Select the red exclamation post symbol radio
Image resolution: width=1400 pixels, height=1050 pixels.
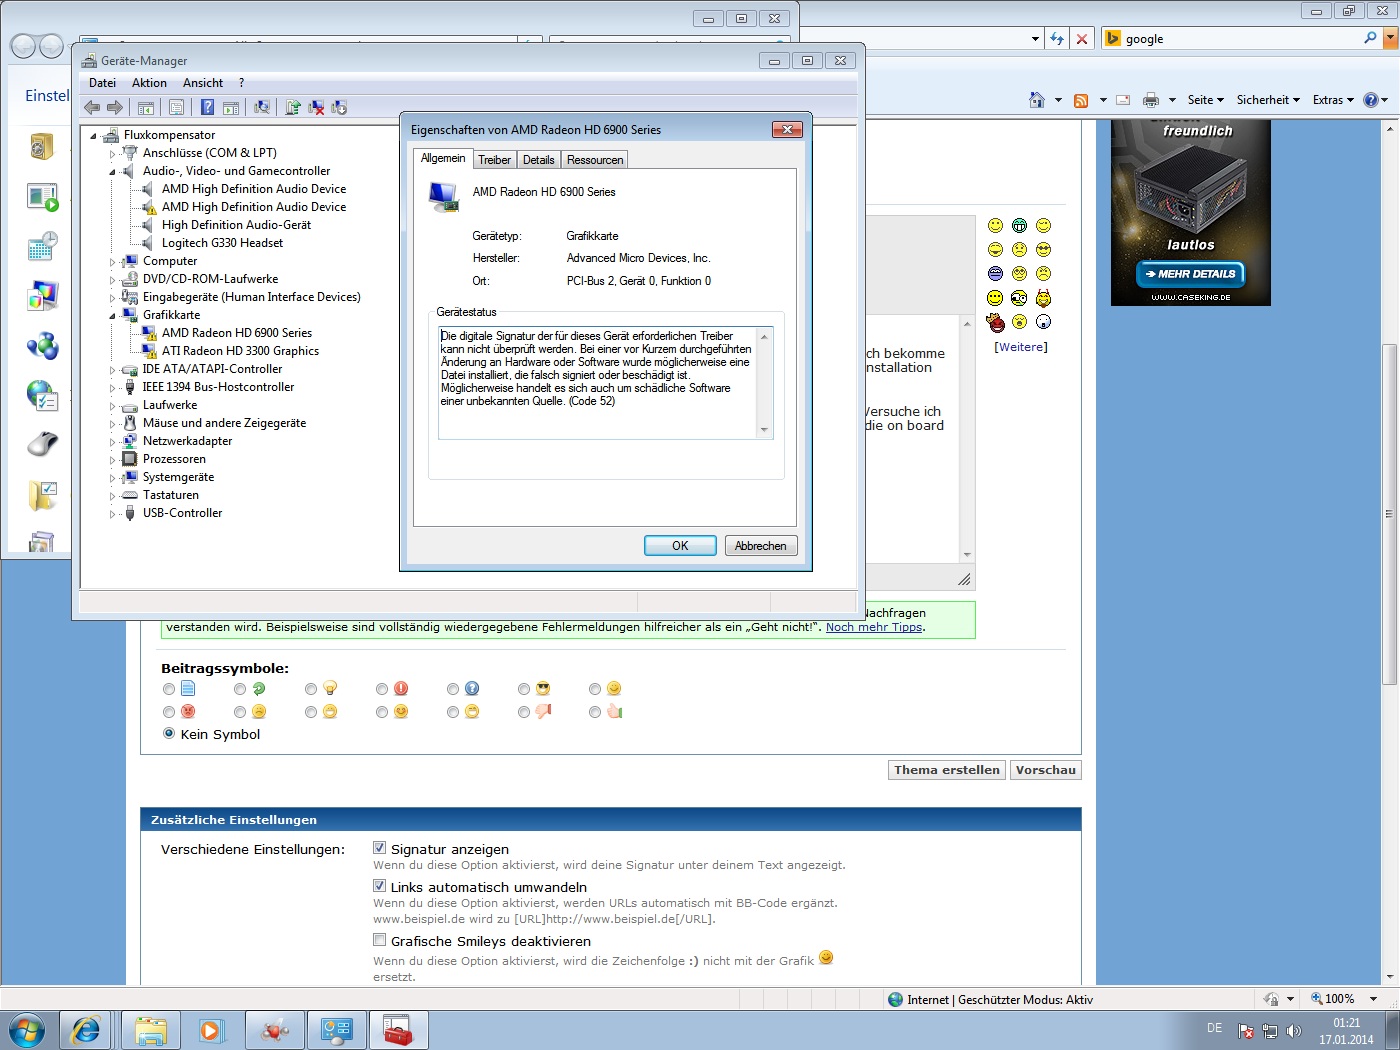coord(382,689)
